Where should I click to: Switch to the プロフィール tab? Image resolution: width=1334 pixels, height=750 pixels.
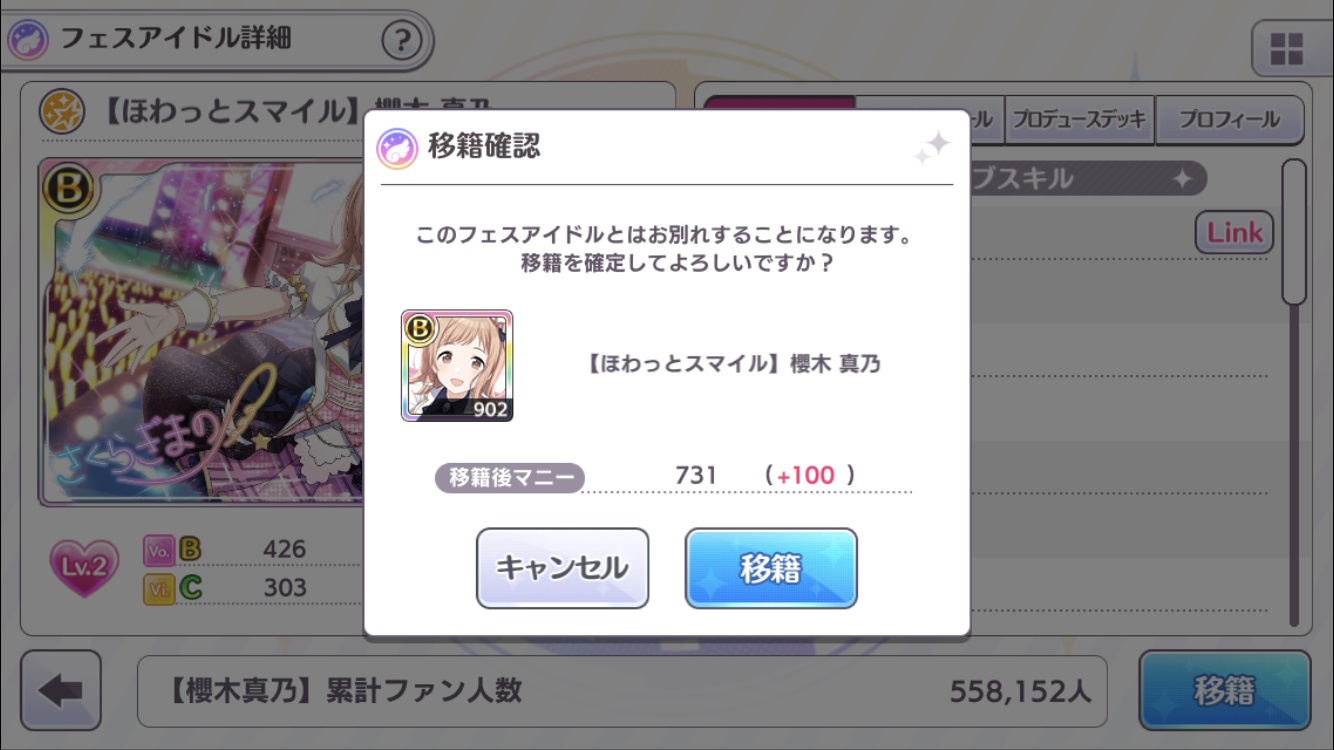coord(1229,119)
